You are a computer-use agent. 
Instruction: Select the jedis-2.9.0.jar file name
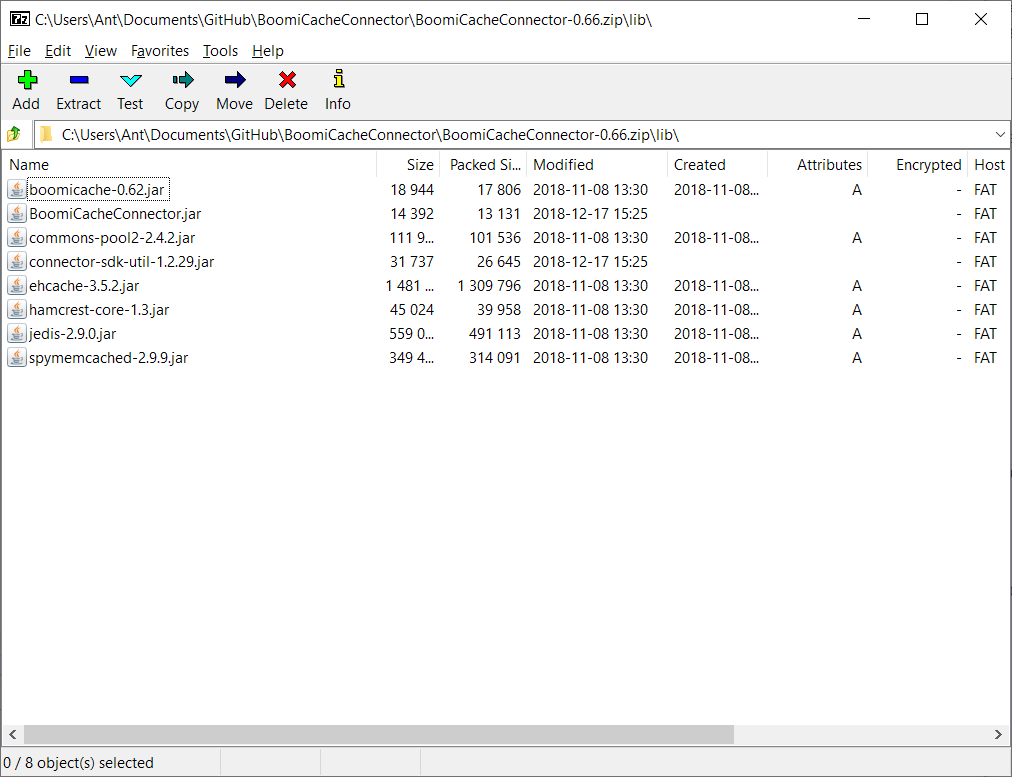coord(72,334)
